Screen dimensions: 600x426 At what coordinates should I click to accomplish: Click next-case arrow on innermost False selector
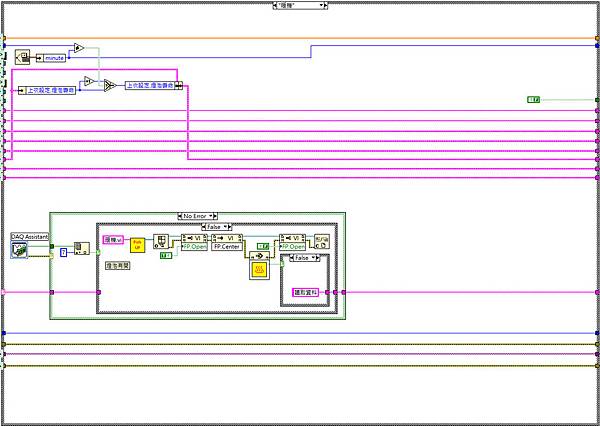click(318, 258)
